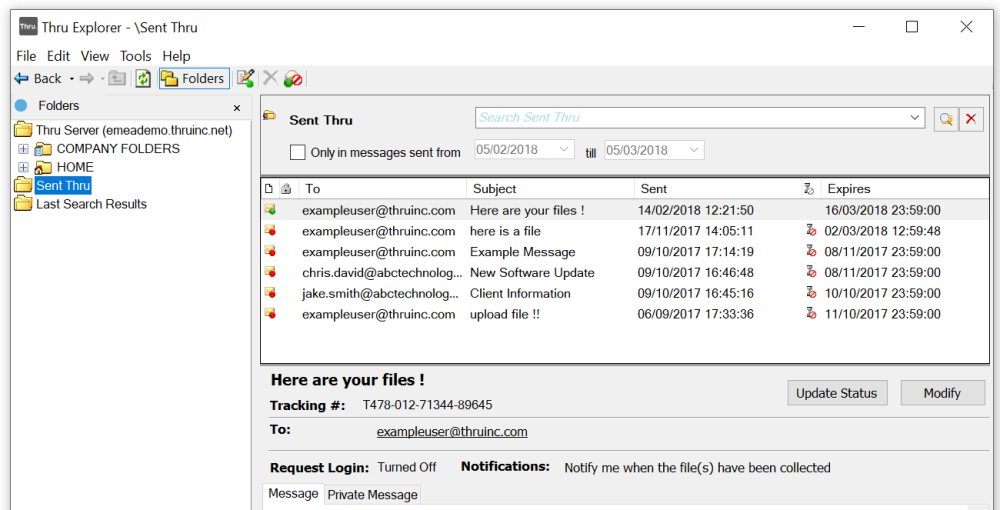1000x510 pixels.
Task: Select HOME folder in tree
Action: (75, 167)
